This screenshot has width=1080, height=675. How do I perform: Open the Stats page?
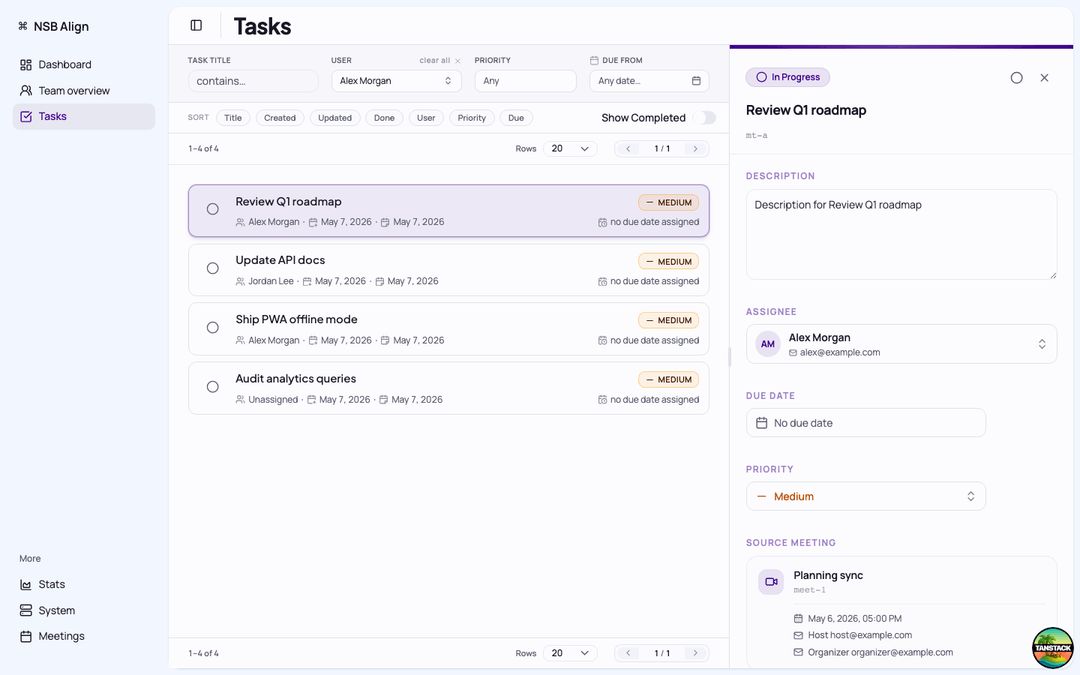tap(52, 584)
